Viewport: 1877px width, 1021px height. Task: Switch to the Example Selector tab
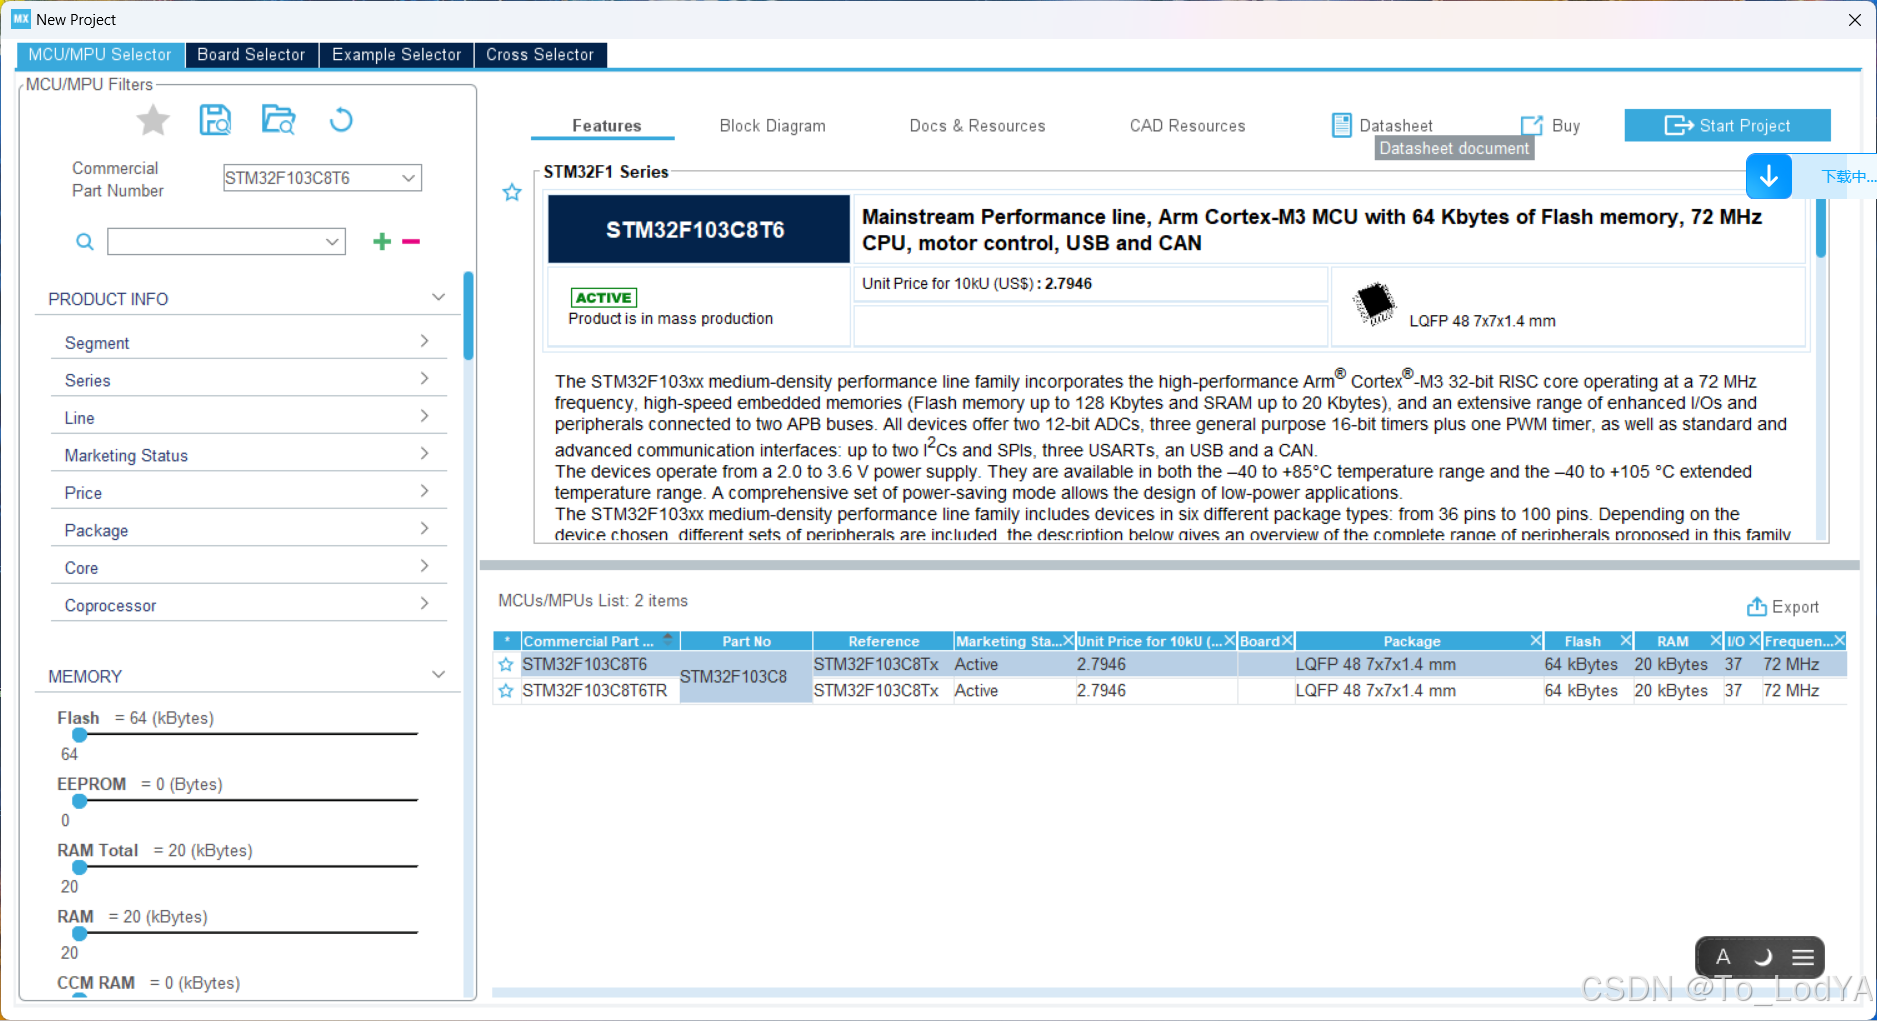tap(397, 55)
